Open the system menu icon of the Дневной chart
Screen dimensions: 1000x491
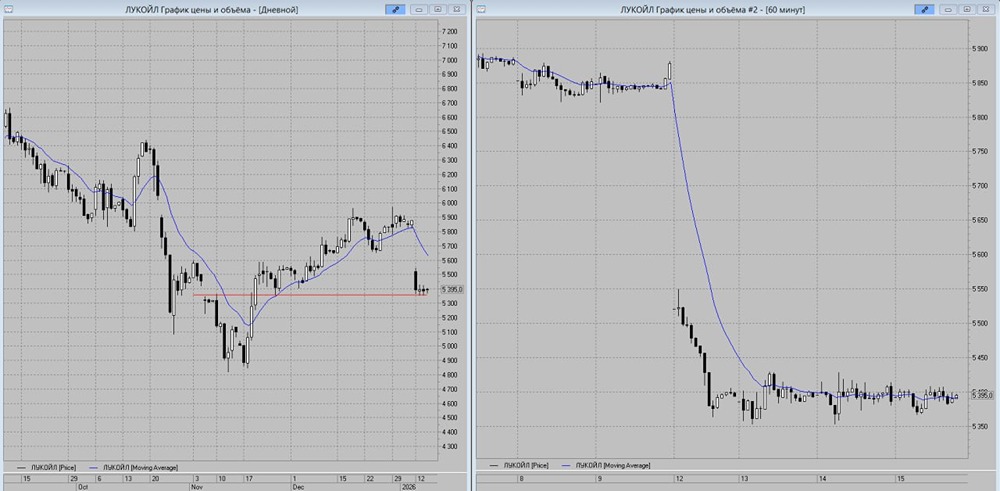tap(6, 9)
